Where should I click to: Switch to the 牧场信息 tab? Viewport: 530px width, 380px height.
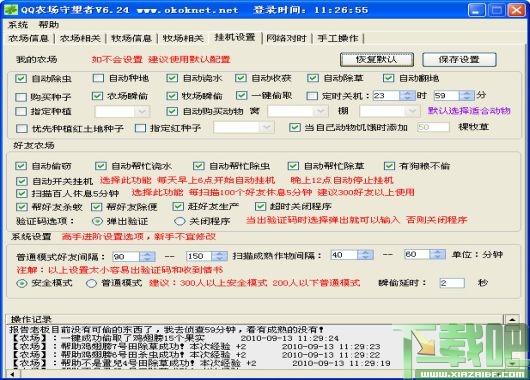131,39
